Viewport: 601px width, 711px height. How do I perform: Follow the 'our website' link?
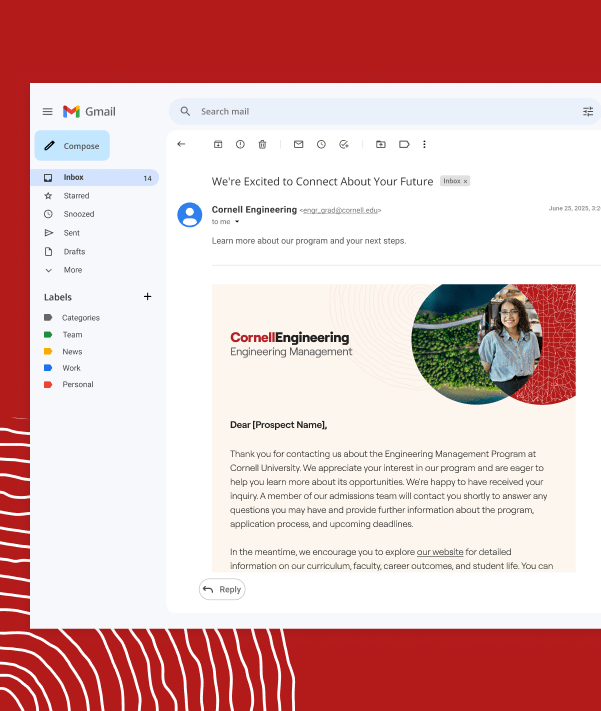[440, 552]
